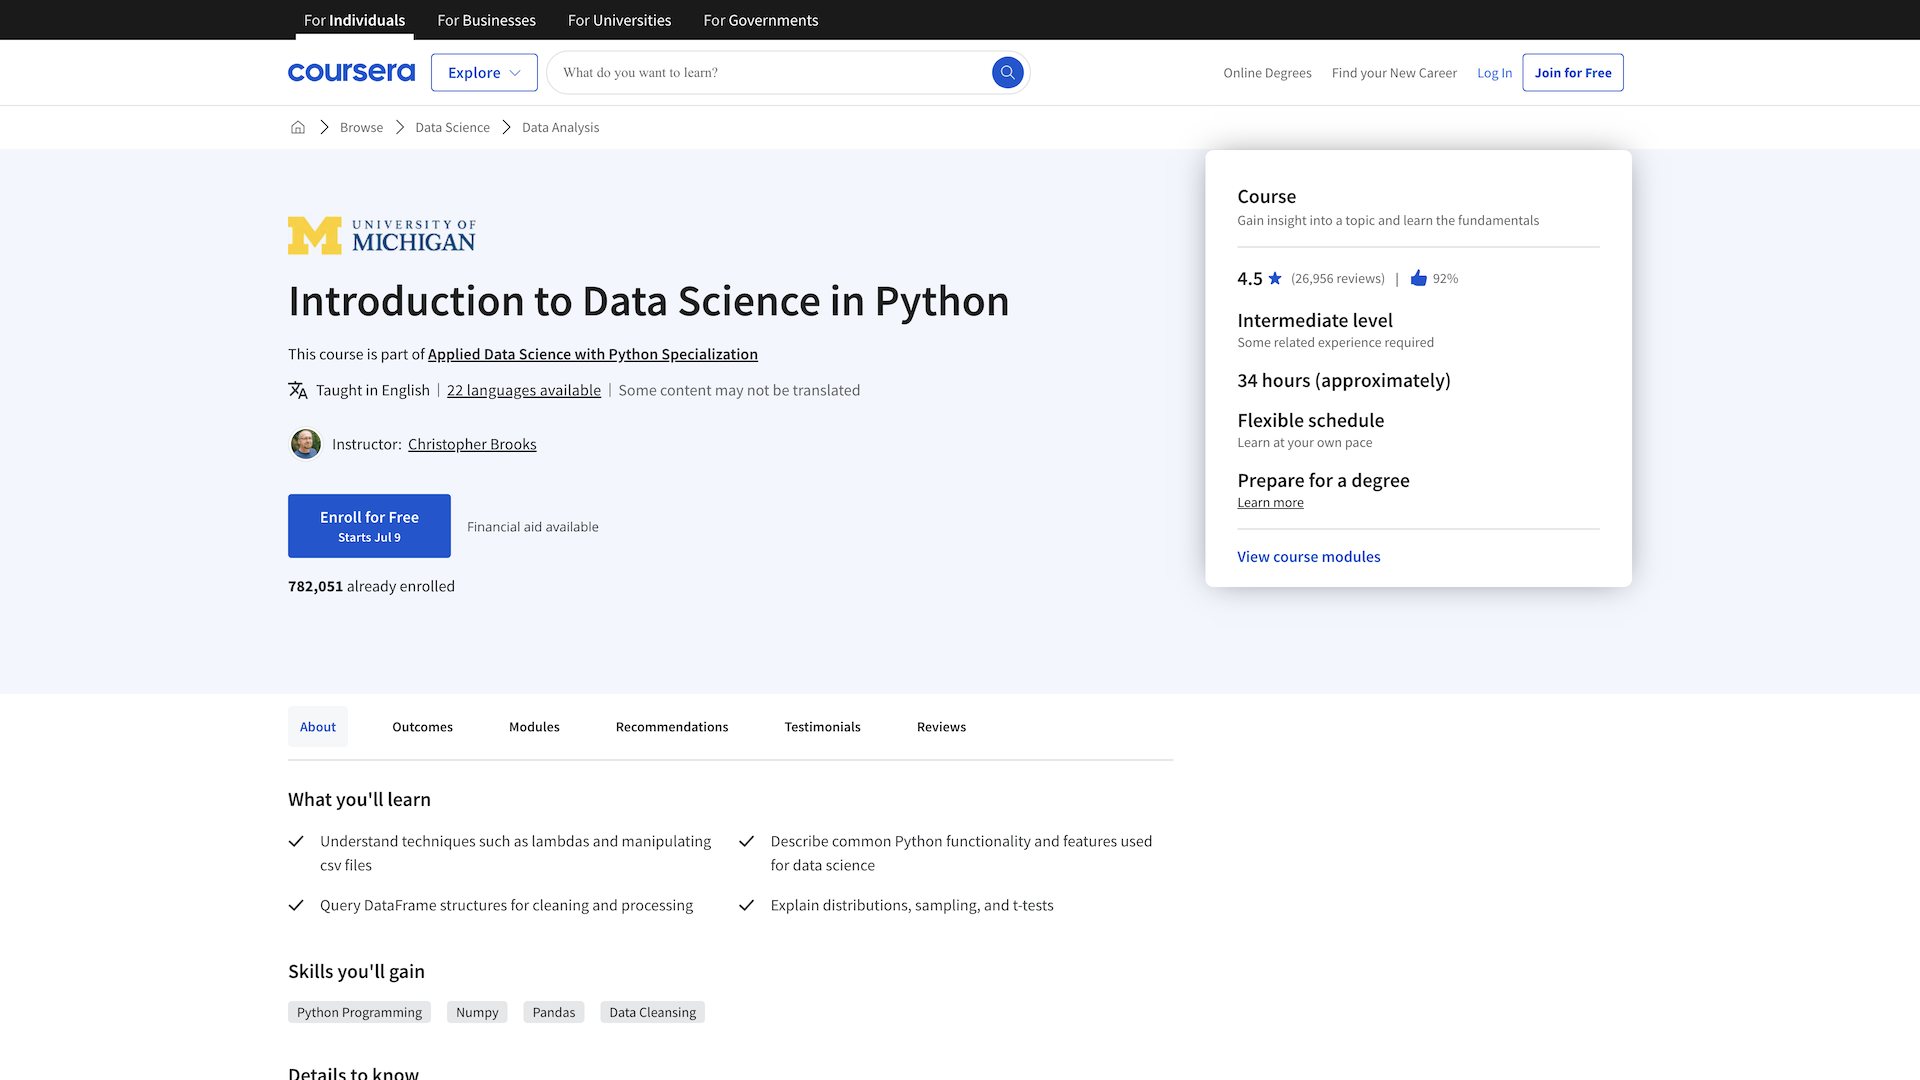The image size is (1920, 1080).
Task: Click the thumbs-up 92% icon
Action: pos(1418,278)
